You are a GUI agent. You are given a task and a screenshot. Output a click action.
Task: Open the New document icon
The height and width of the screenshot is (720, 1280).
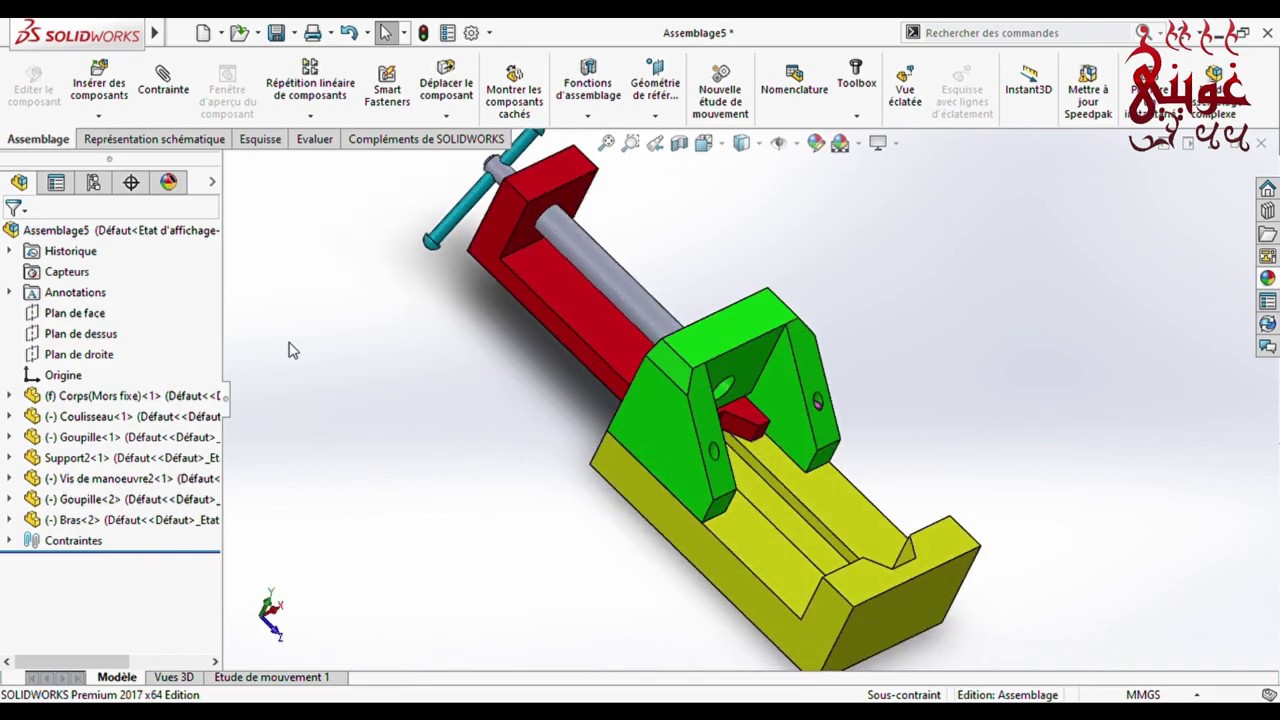203,33
